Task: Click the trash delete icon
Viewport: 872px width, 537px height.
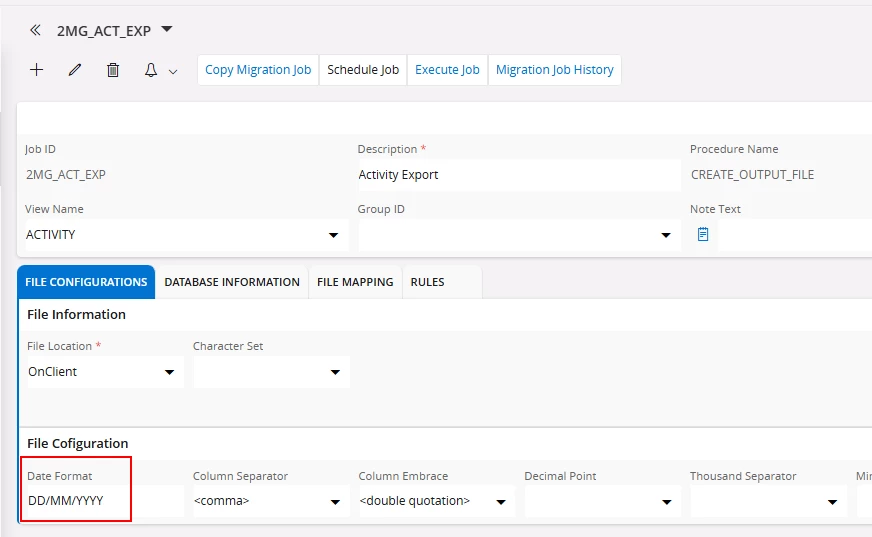Action: coord(113,70)
